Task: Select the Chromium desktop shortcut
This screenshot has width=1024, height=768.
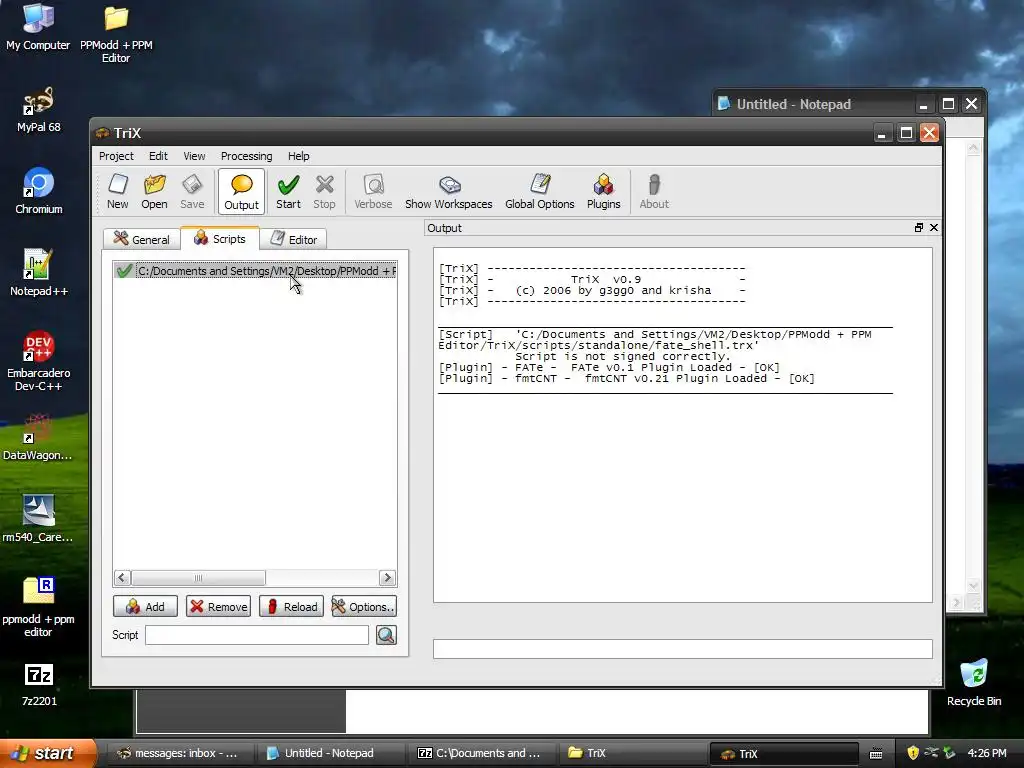Action: (39, 191)
